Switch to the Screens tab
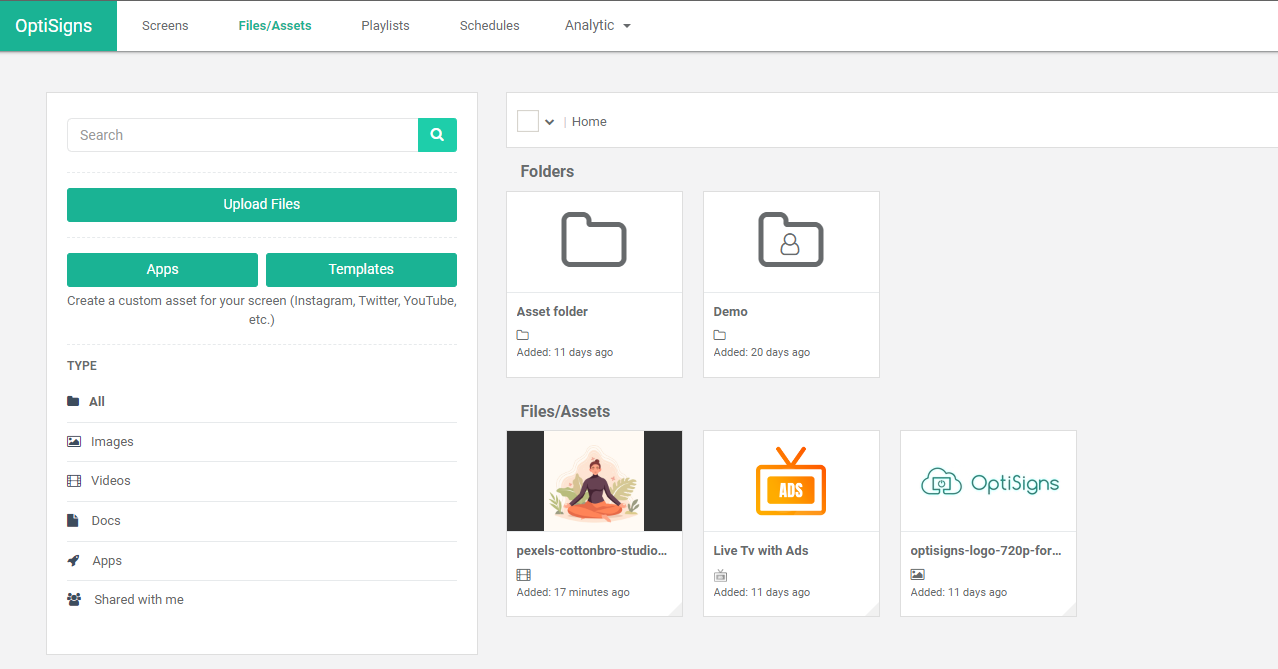Image resolution: width=1278 pixels, height=669 pixels. tap(165, 25)
